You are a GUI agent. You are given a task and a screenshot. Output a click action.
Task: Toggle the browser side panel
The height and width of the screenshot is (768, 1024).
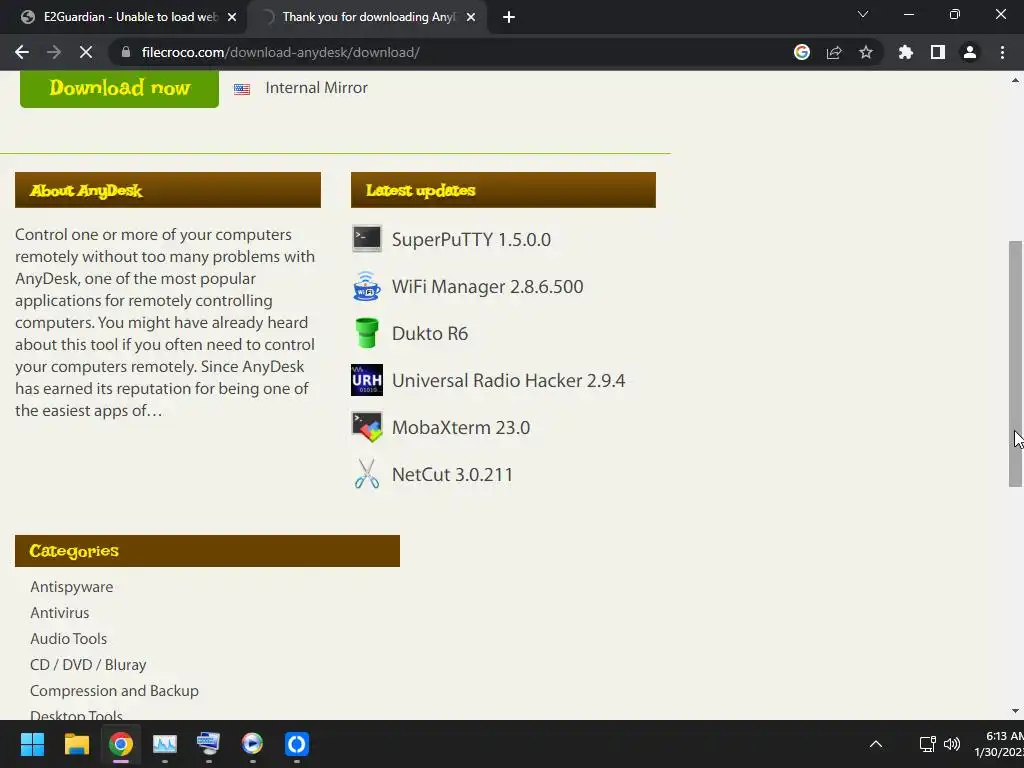click(x=938, y=52)
